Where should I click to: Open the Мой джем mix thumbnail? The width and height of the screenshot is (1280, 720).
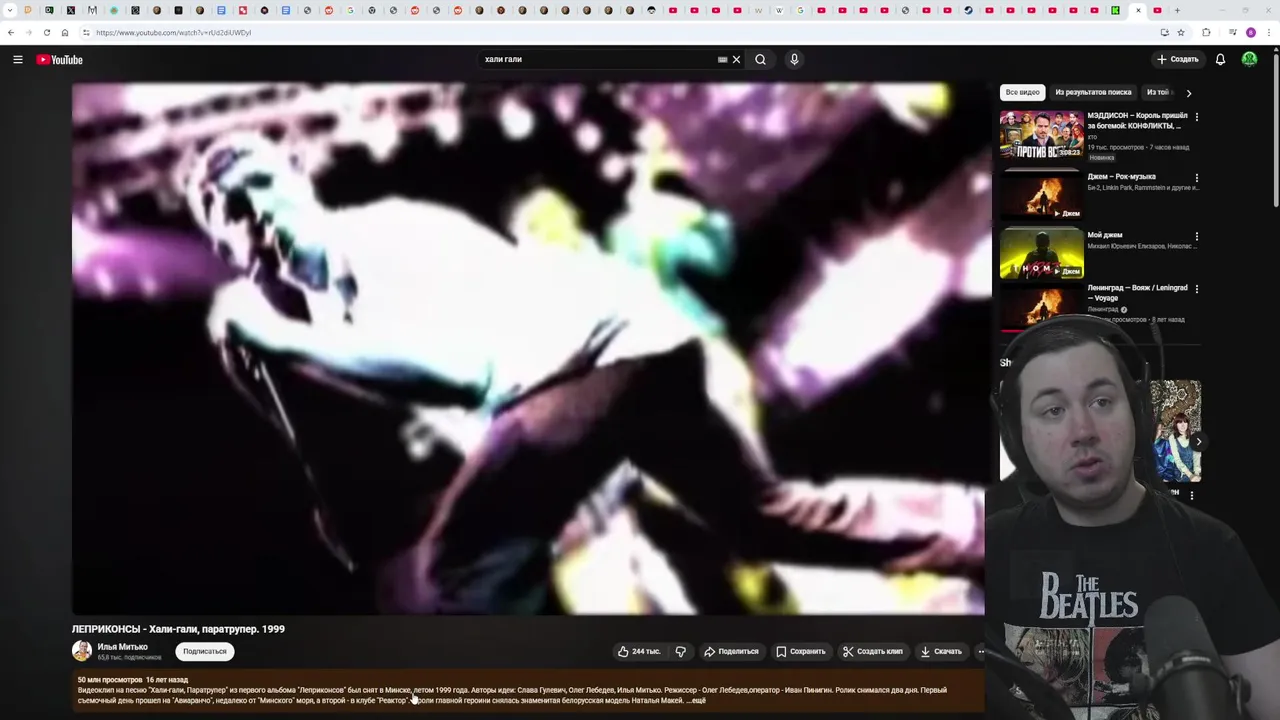coord(1041,254)
